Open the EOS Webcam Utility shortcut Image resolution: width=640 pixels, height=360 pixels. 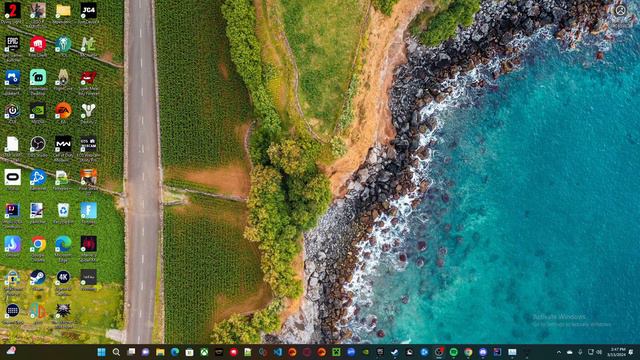coord(89,144)
